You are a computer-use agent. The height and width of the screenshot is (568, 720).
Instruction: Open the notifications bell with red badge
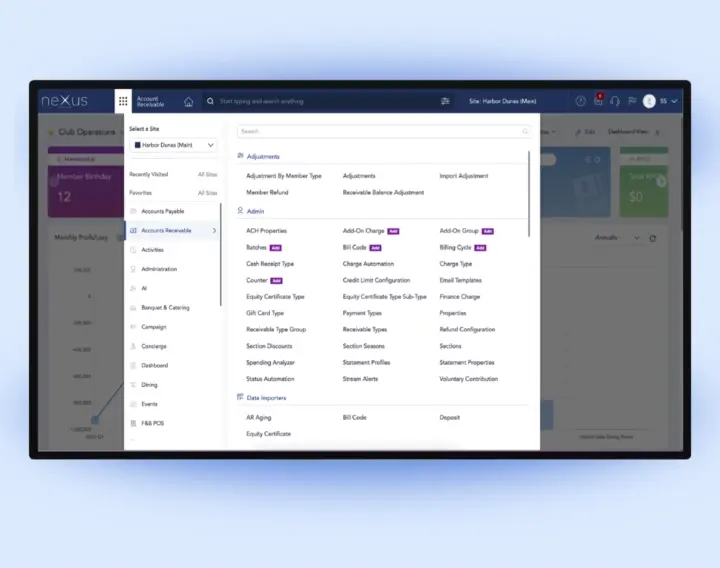[598, 101]
